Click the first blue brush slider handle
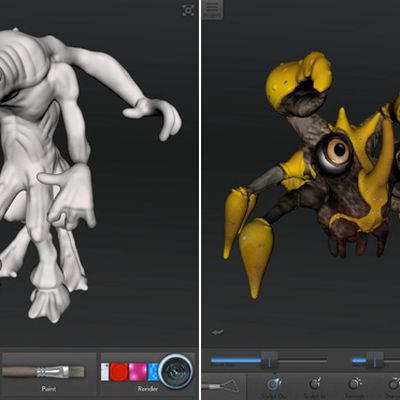 tap(269, 360)
